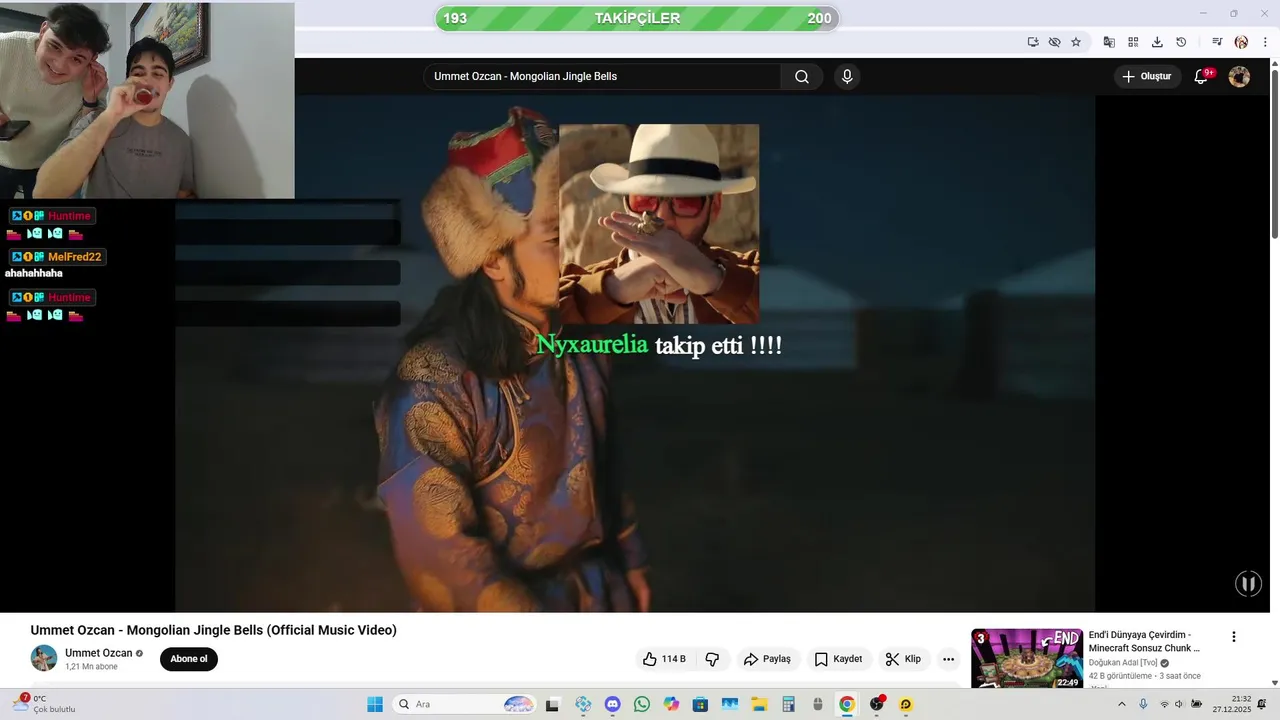Open WhatsApp from the taskbar
The image size is (1280, 720).
pyautogui.click(x=642, y=704)
